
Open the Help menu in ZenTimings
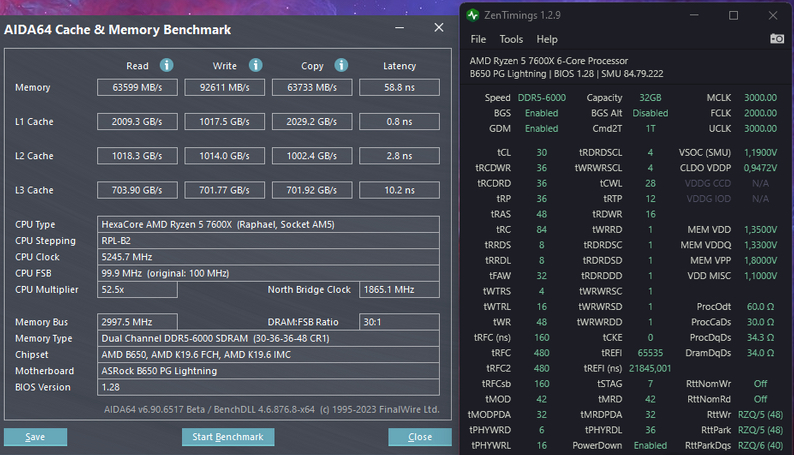[547, 39]
